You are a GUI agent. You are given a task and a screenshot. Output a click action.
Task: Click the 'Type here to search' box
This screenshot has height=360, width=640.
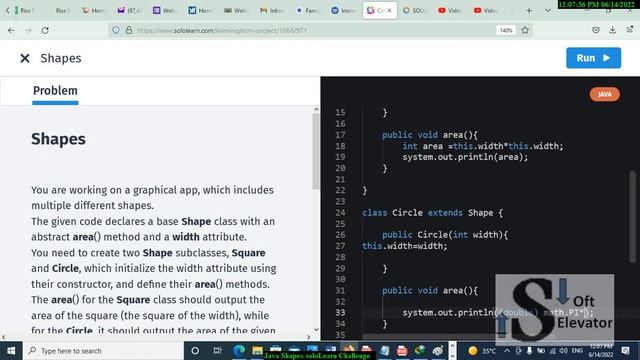point(103,351)
